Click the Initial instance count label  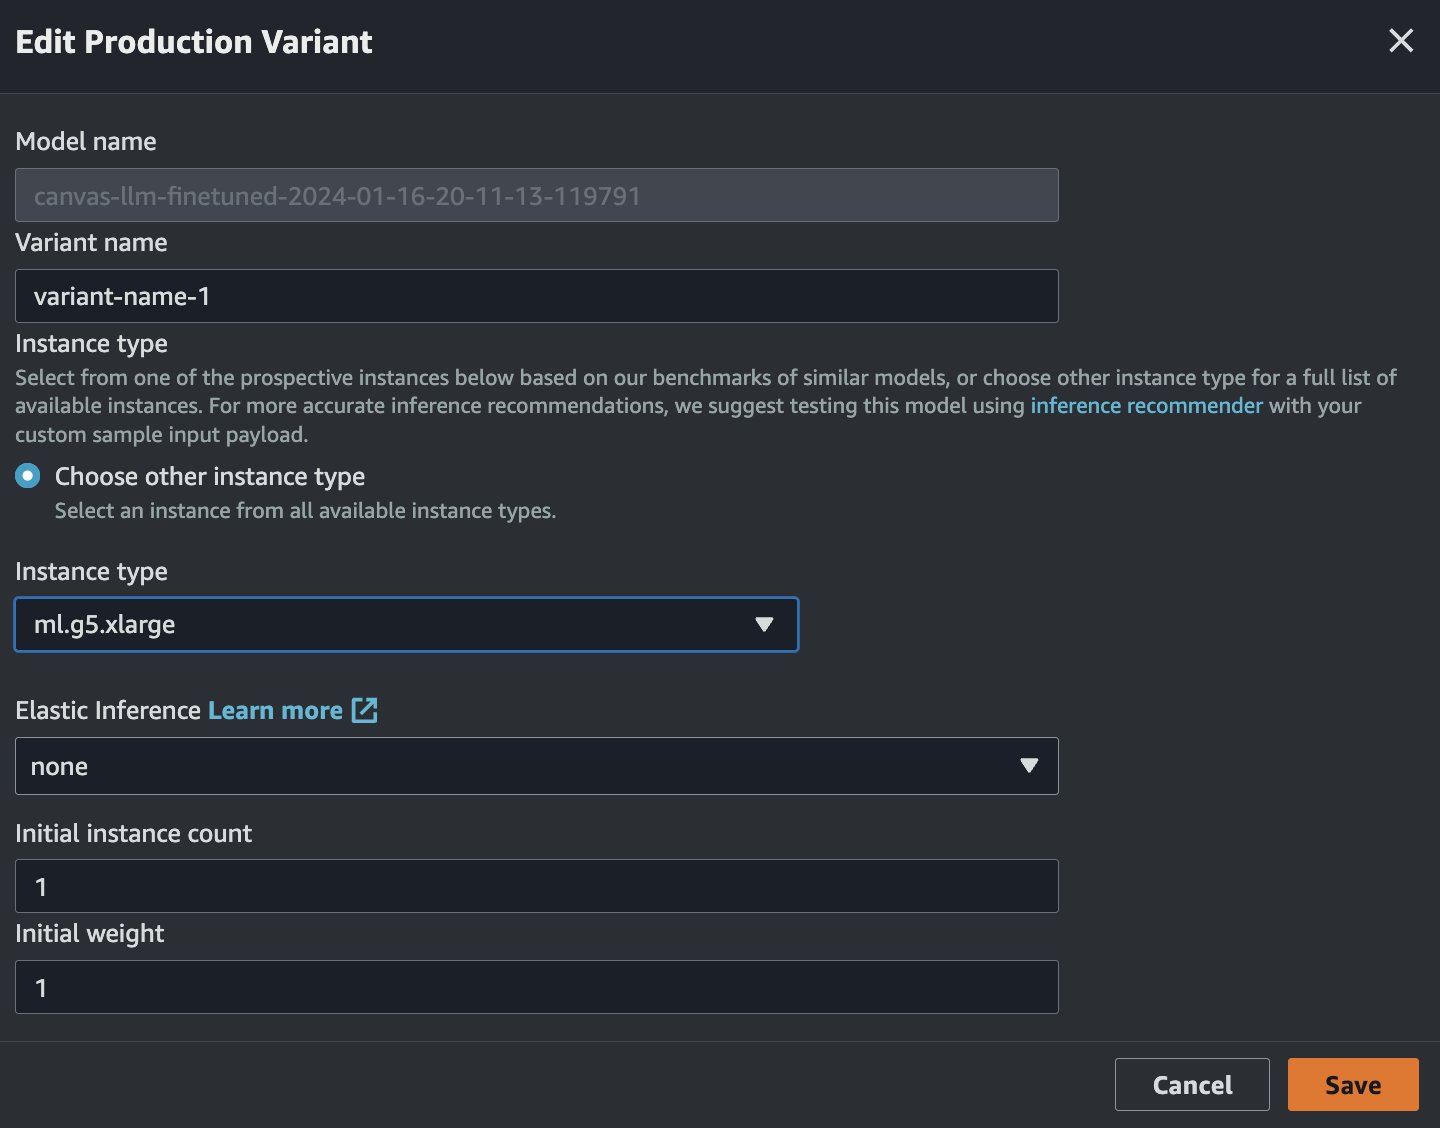click(133, 834)
